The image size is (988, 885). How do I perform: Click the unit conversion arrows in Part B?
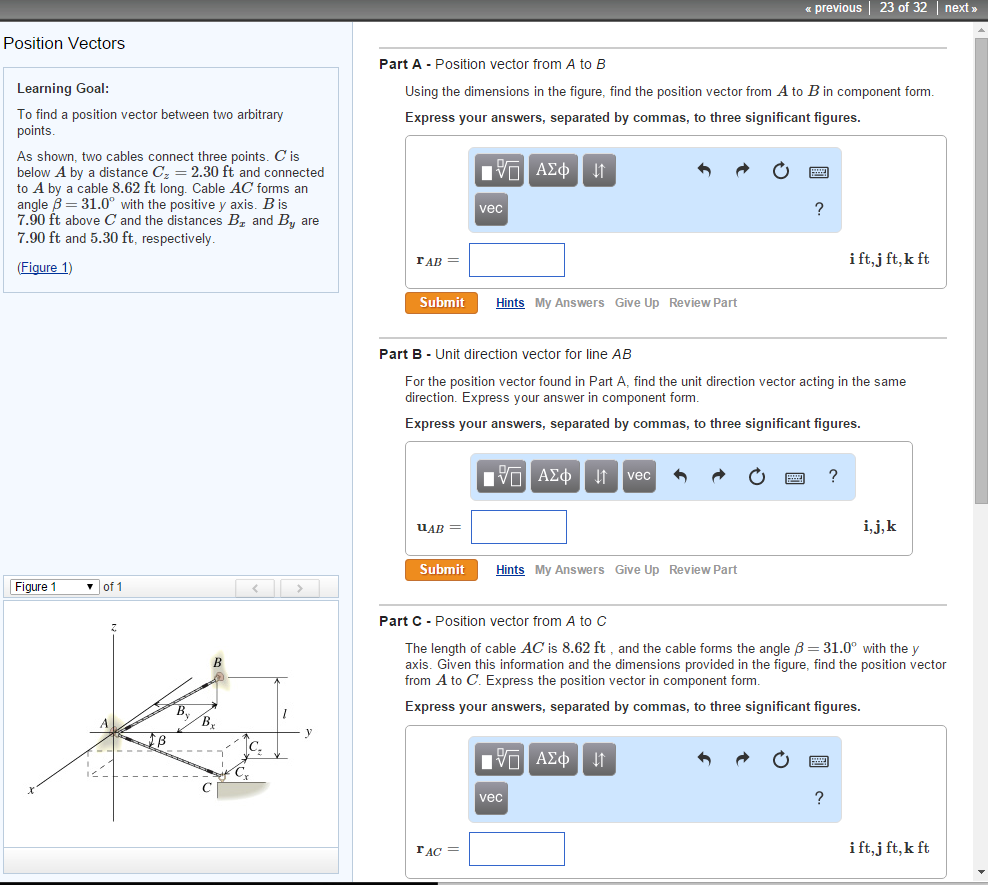(x=601, y=476)
